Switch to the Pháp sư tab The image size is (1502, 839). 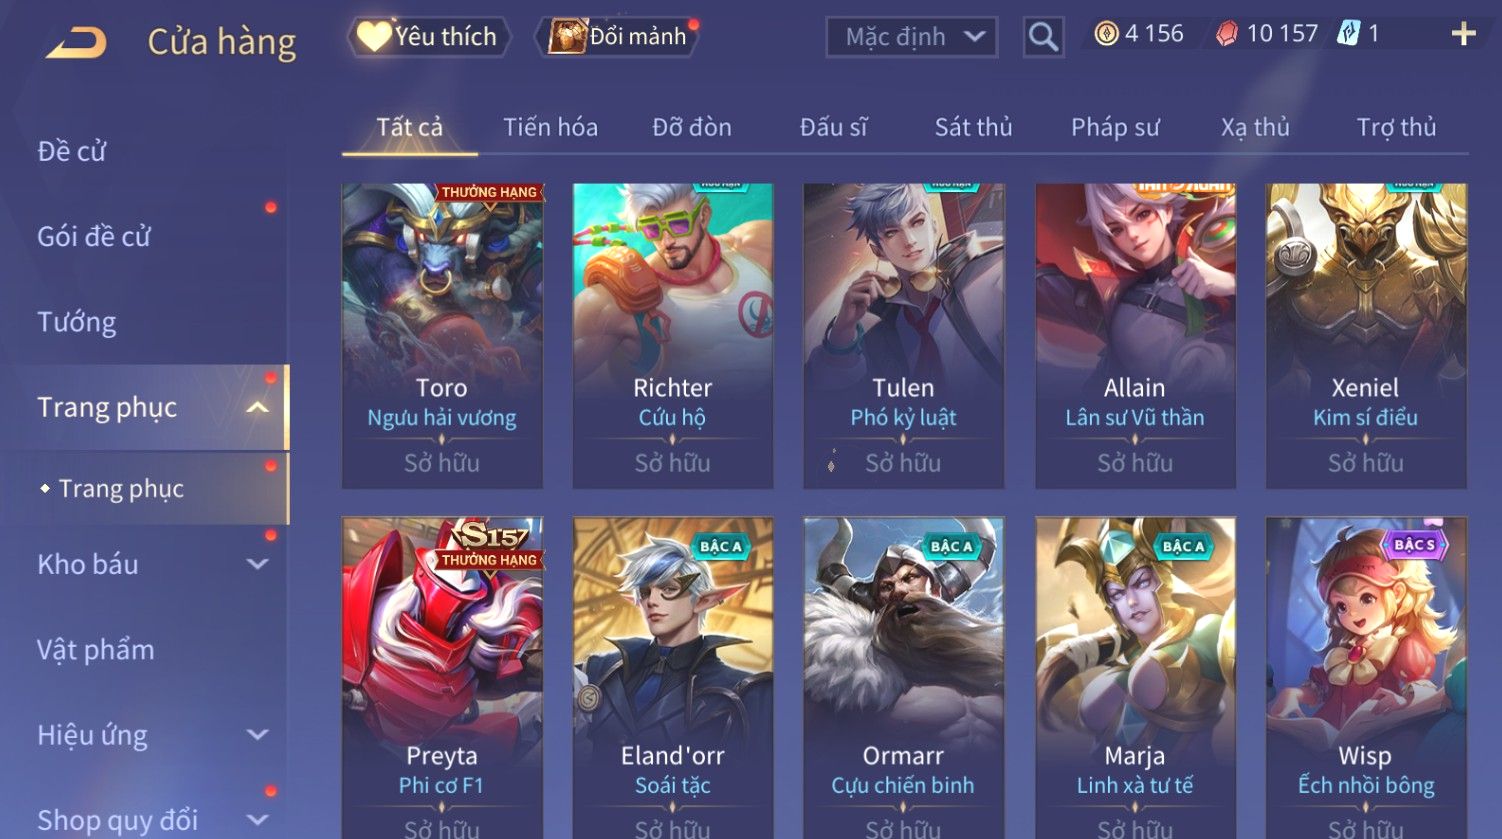pyautogui.click(x=1115, y=128)
